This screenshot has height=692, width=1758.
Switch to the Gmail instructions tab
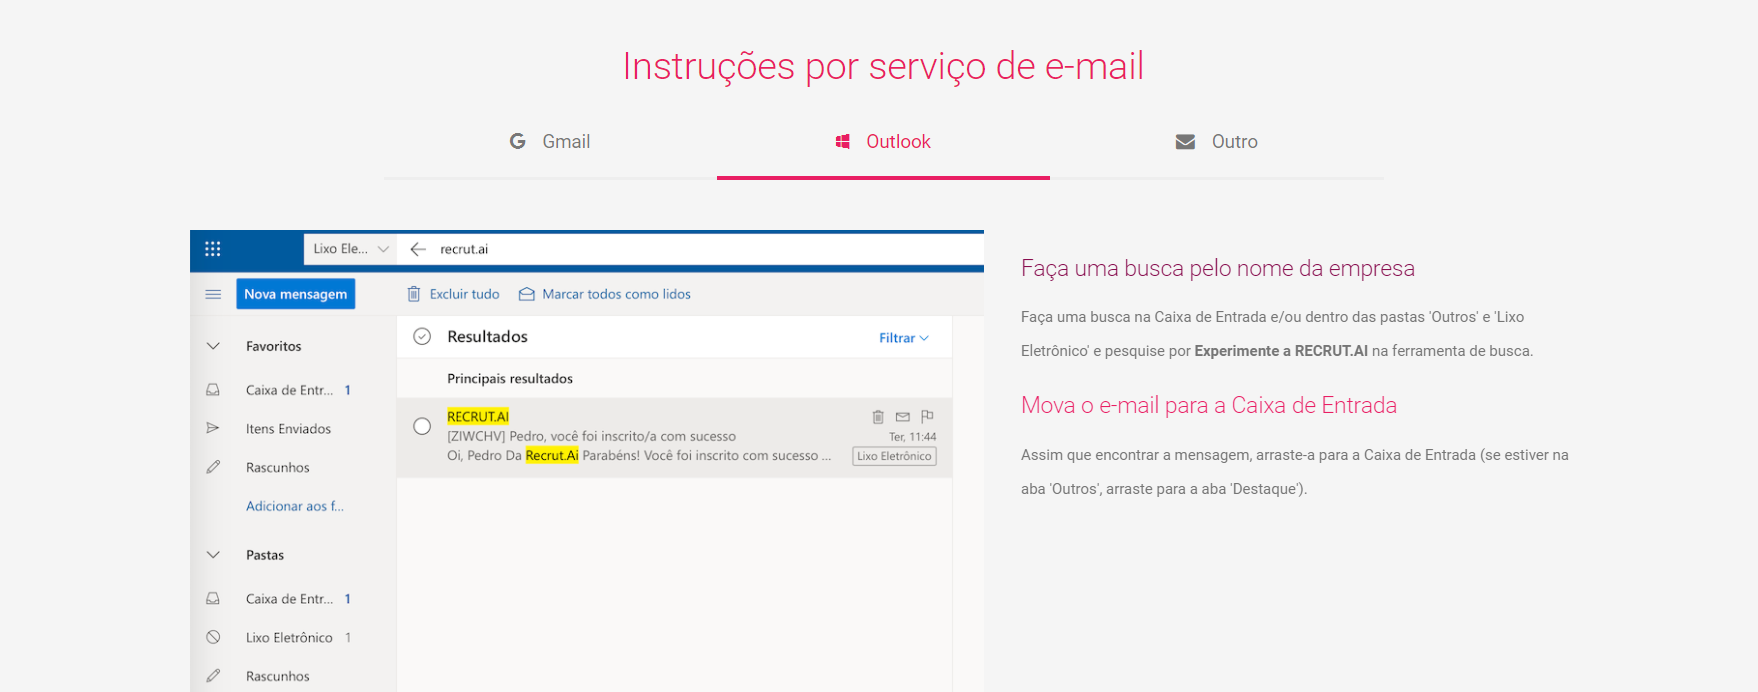pyautogui.click(x=550, y=142)
